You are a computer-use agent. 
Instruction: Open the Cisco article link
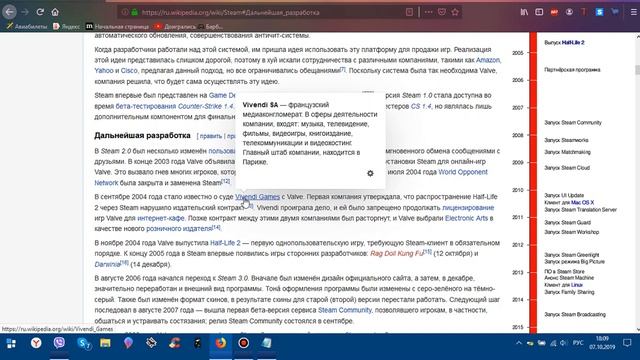[129, 71]
